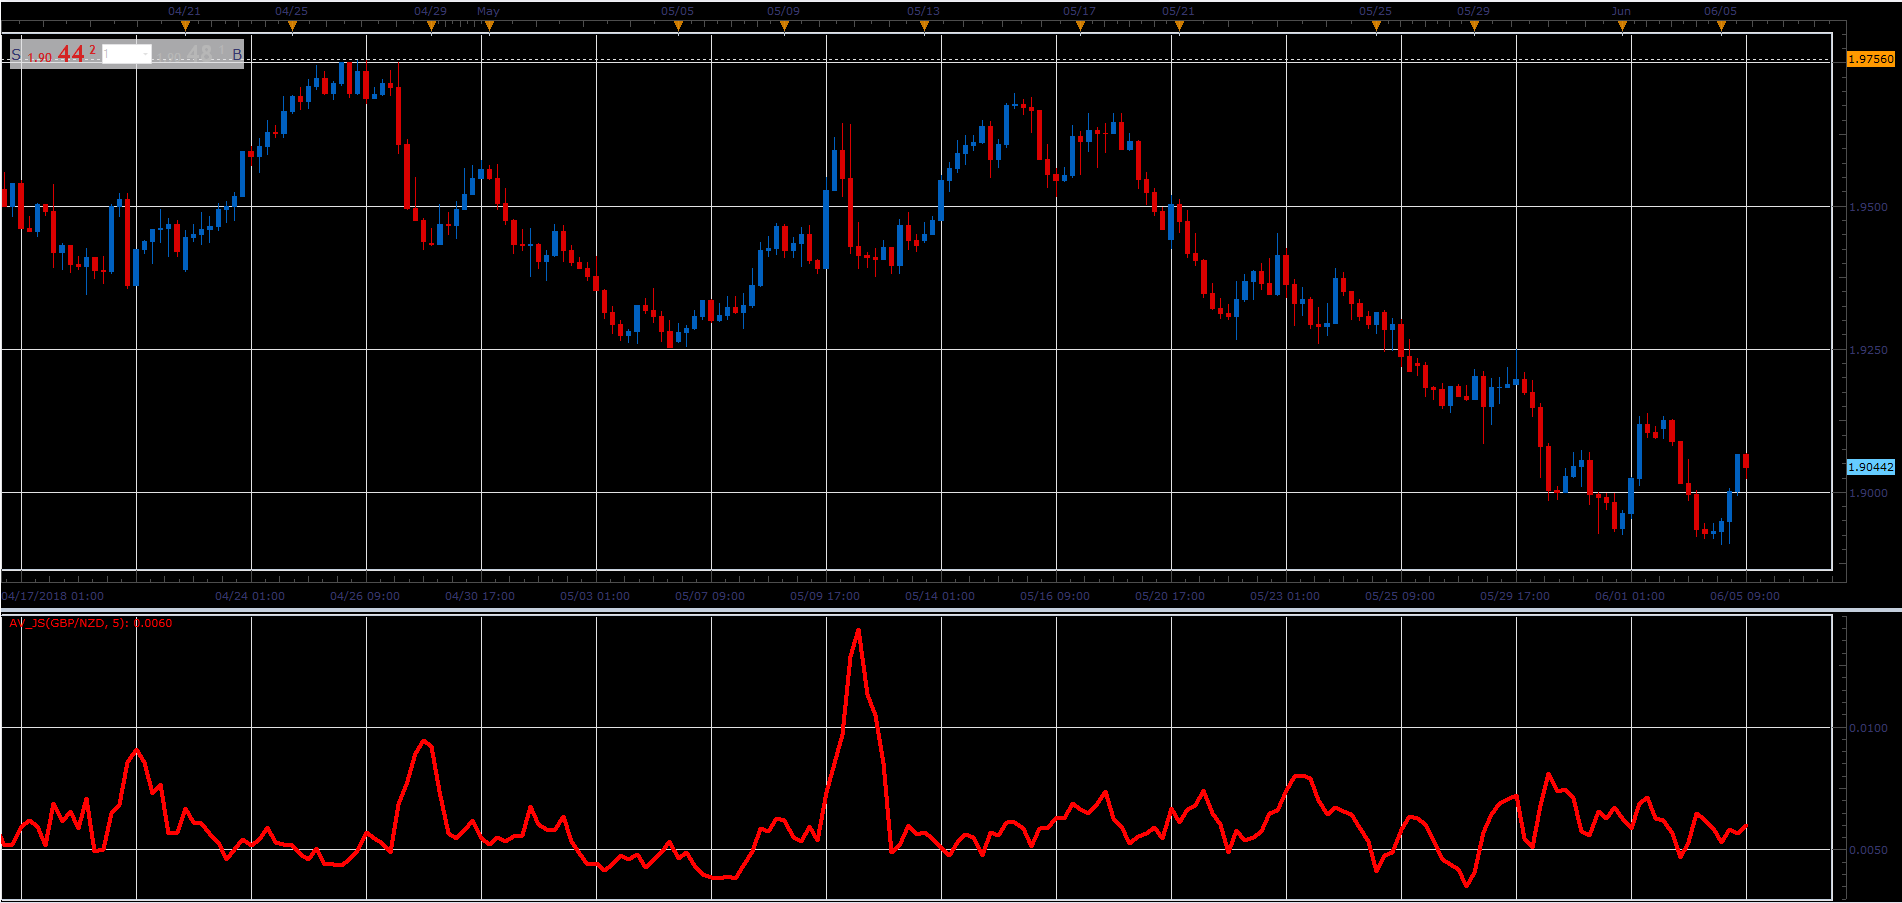
Task: Click the Buy price button marked B
Action: (x=198, y=54)
